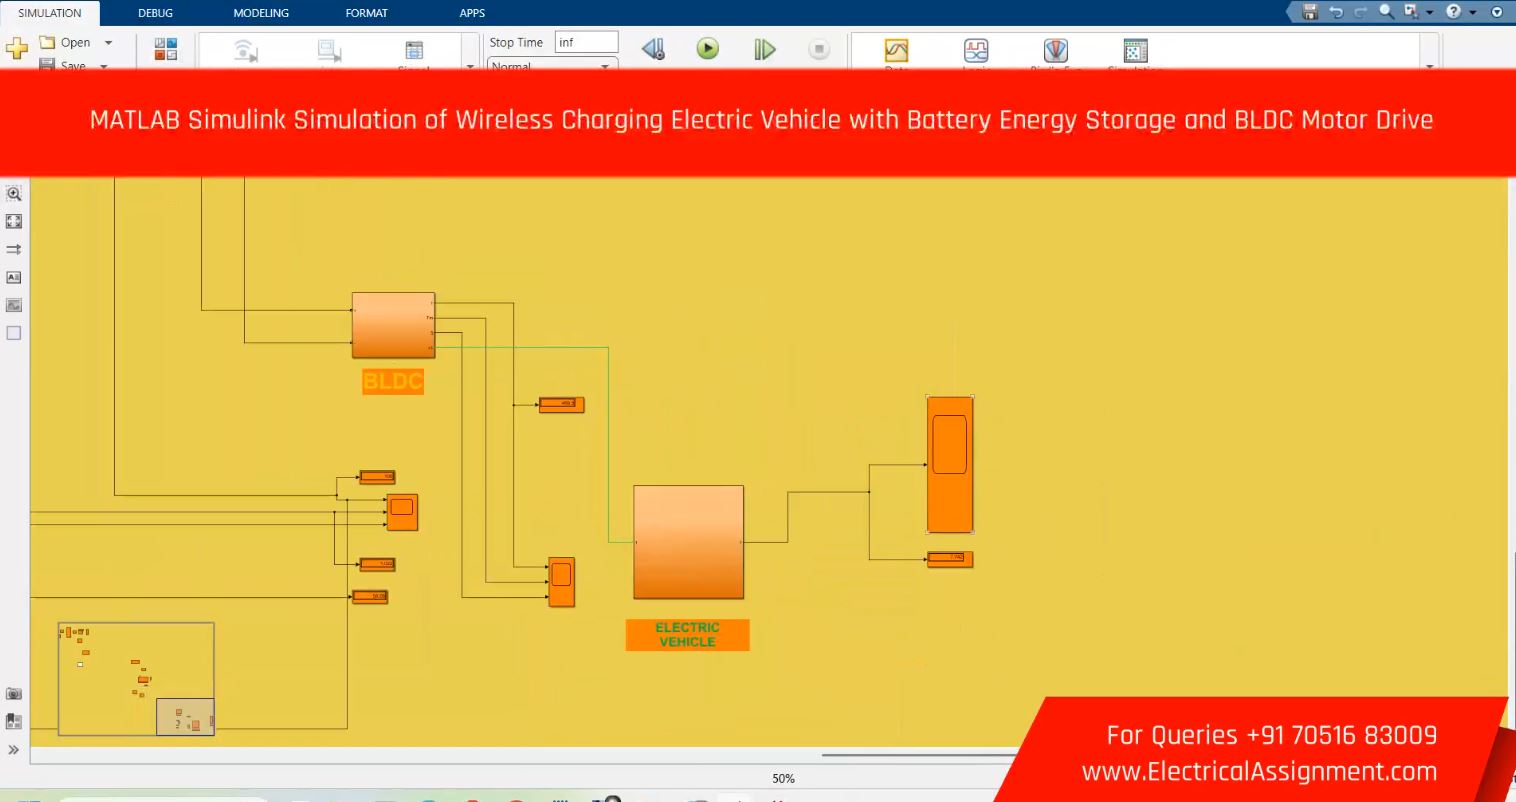Expand the Help dropdown arrow in title bar
The image size is (1516, 802).
coord(1473,12)
